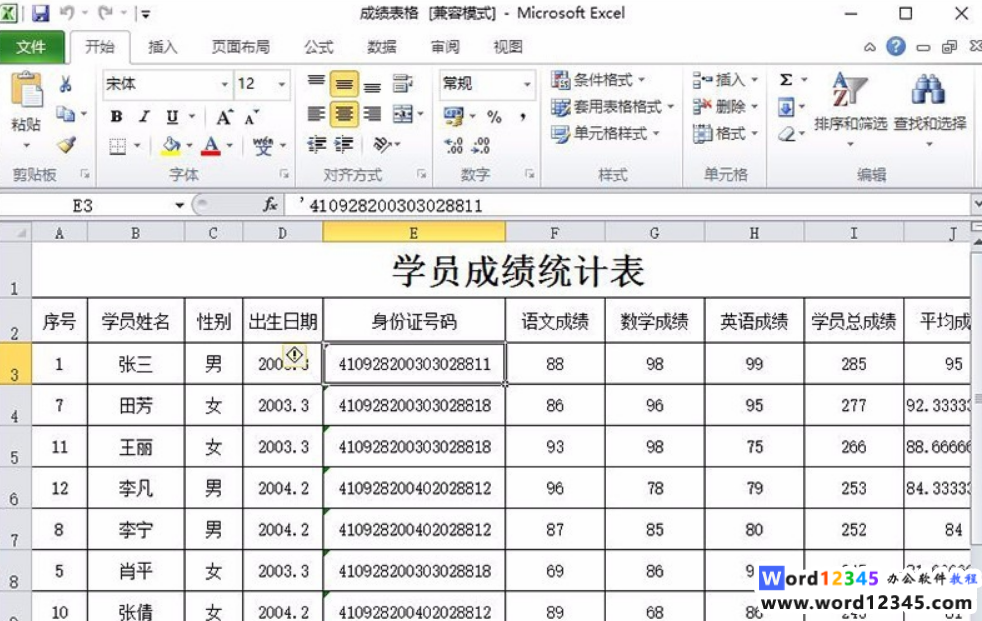Toggle Align Text Right
982x621 pixels.
coord(372,114)
